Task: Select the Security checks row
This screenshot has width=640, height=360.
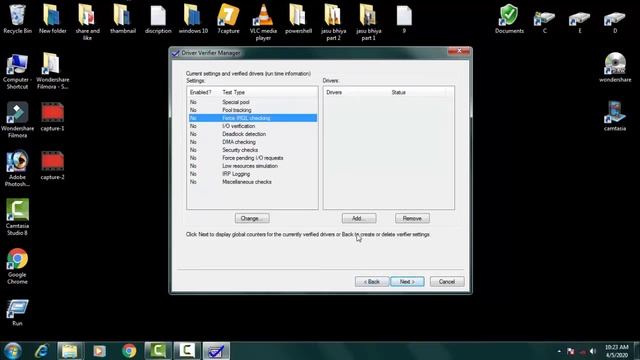Action: pos(252,150)
